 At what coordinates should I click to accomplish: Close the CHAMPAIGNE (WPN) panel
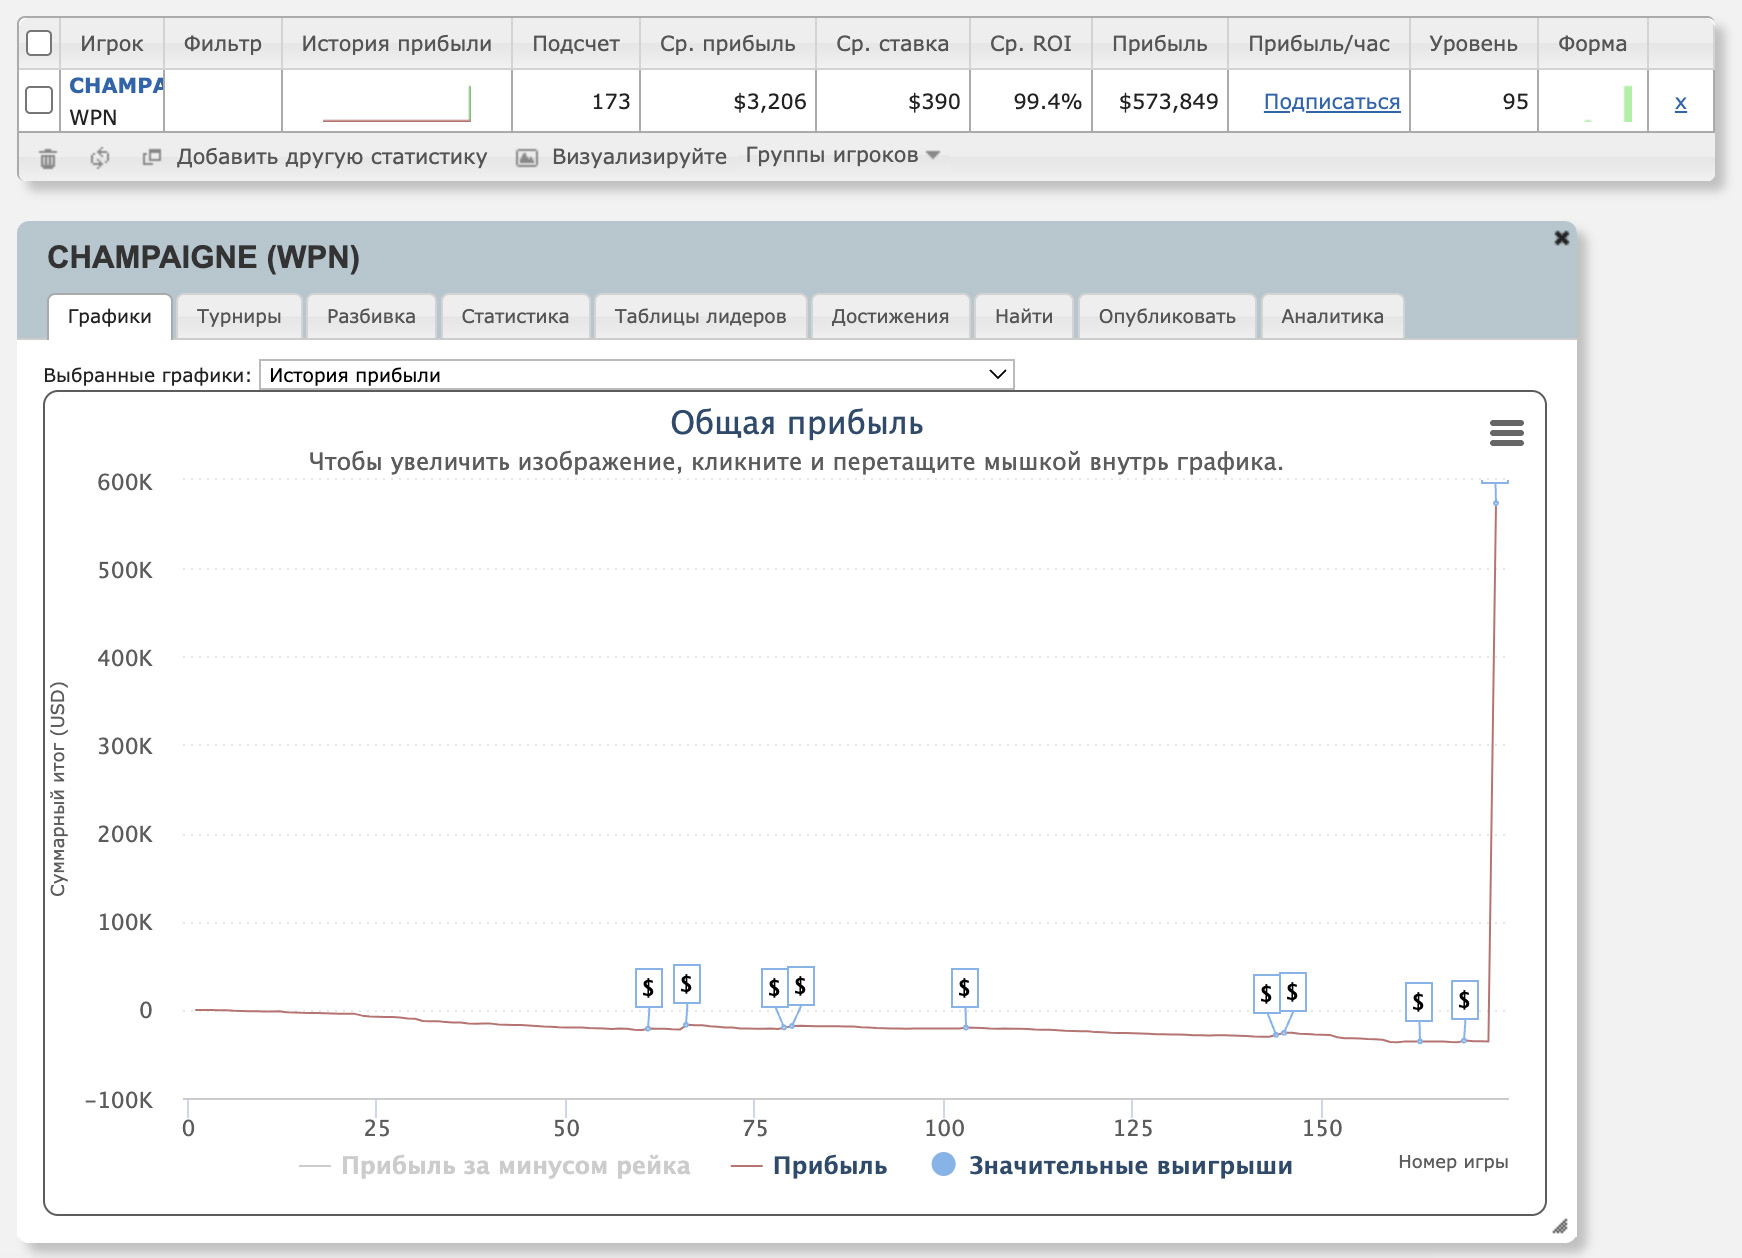pos(1561,238)
